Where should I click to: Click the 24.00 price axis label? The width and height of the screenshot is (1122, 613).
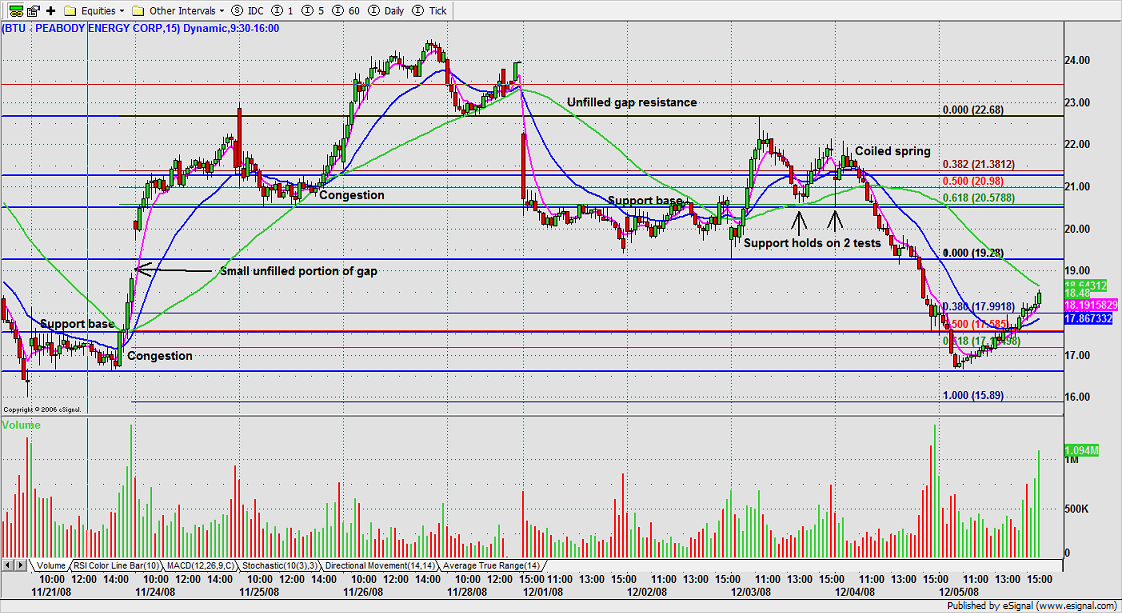point(1077,61)
